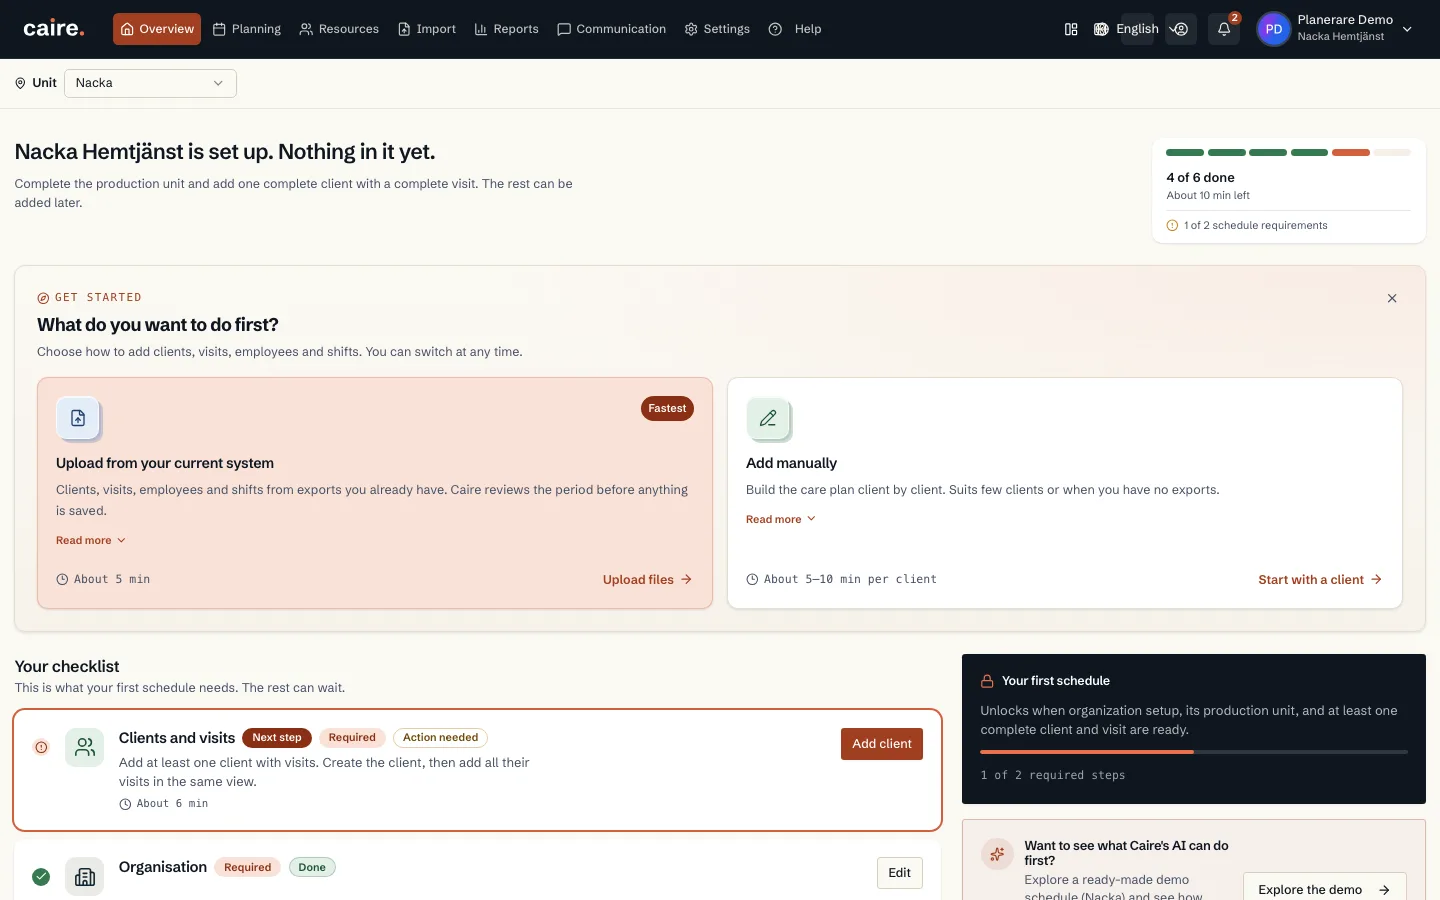Click the pencil icon in Add manually card
Screen dimensions: 1440x900
(768, 419)
